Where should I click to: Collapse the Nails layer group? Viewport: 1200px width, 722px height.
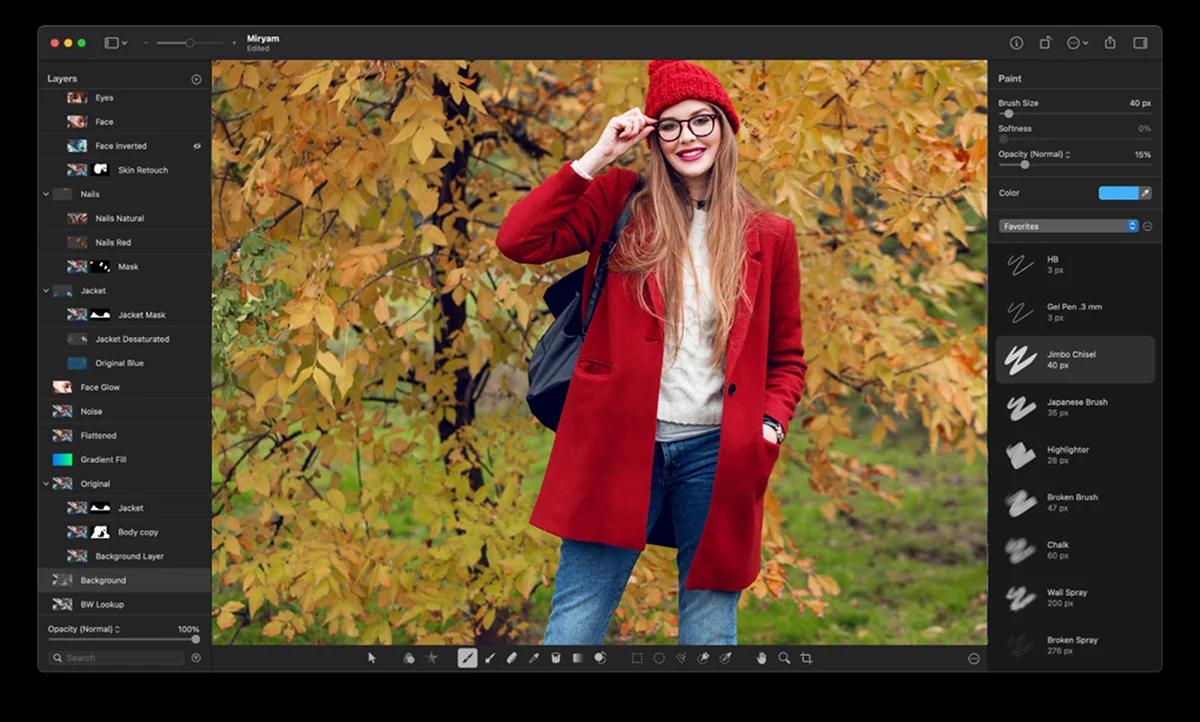click(46, 194)
